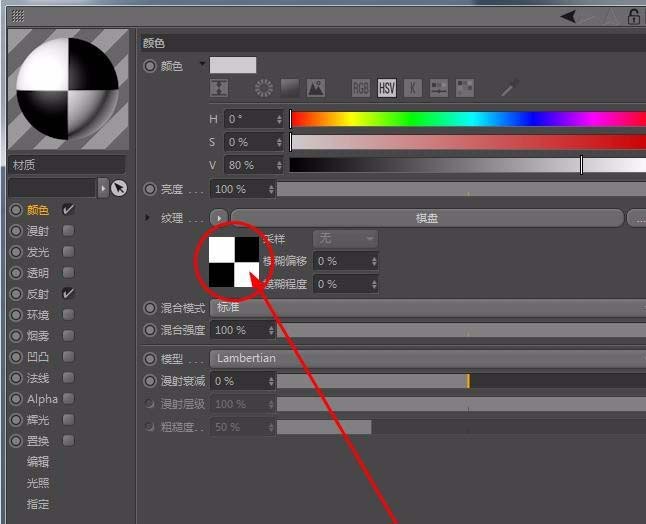Image resolution: width=646 pixels, height=524 pixels.
Task: Enable the 透明 channel checkbox
Action: coord(68,273)
